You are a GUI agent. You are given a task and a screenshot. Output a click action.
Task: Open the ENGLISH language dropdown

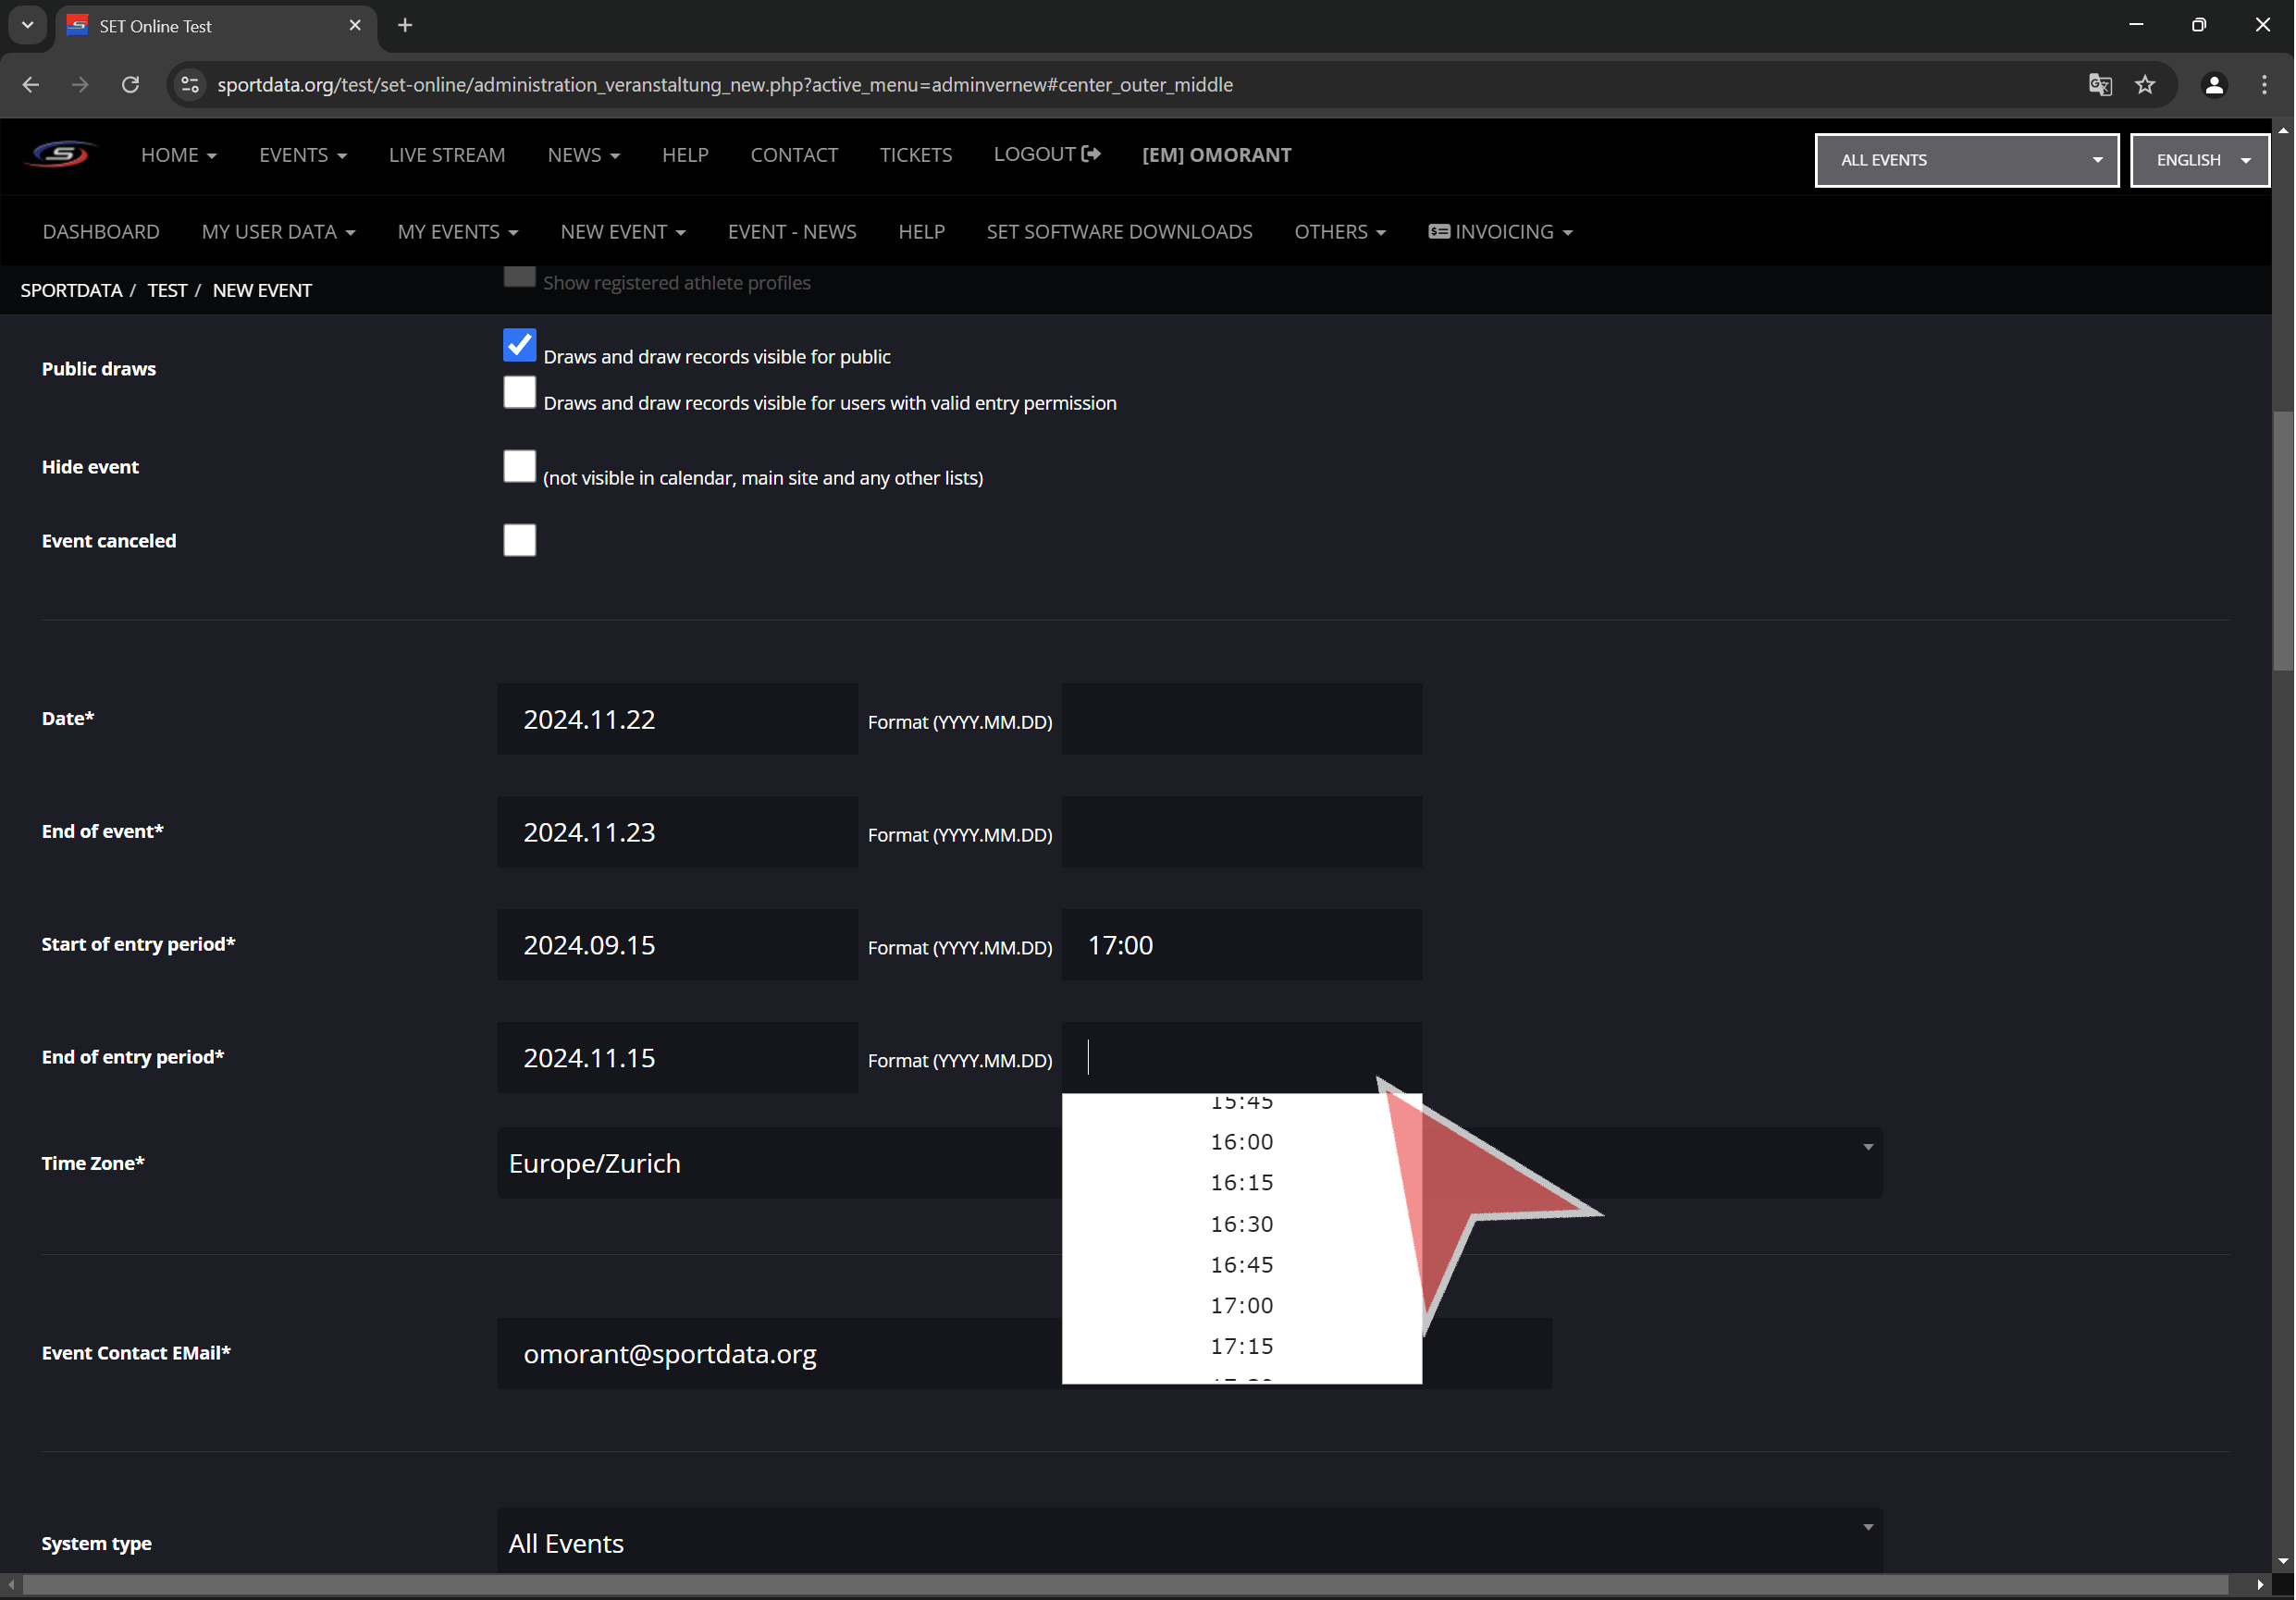2199,160
